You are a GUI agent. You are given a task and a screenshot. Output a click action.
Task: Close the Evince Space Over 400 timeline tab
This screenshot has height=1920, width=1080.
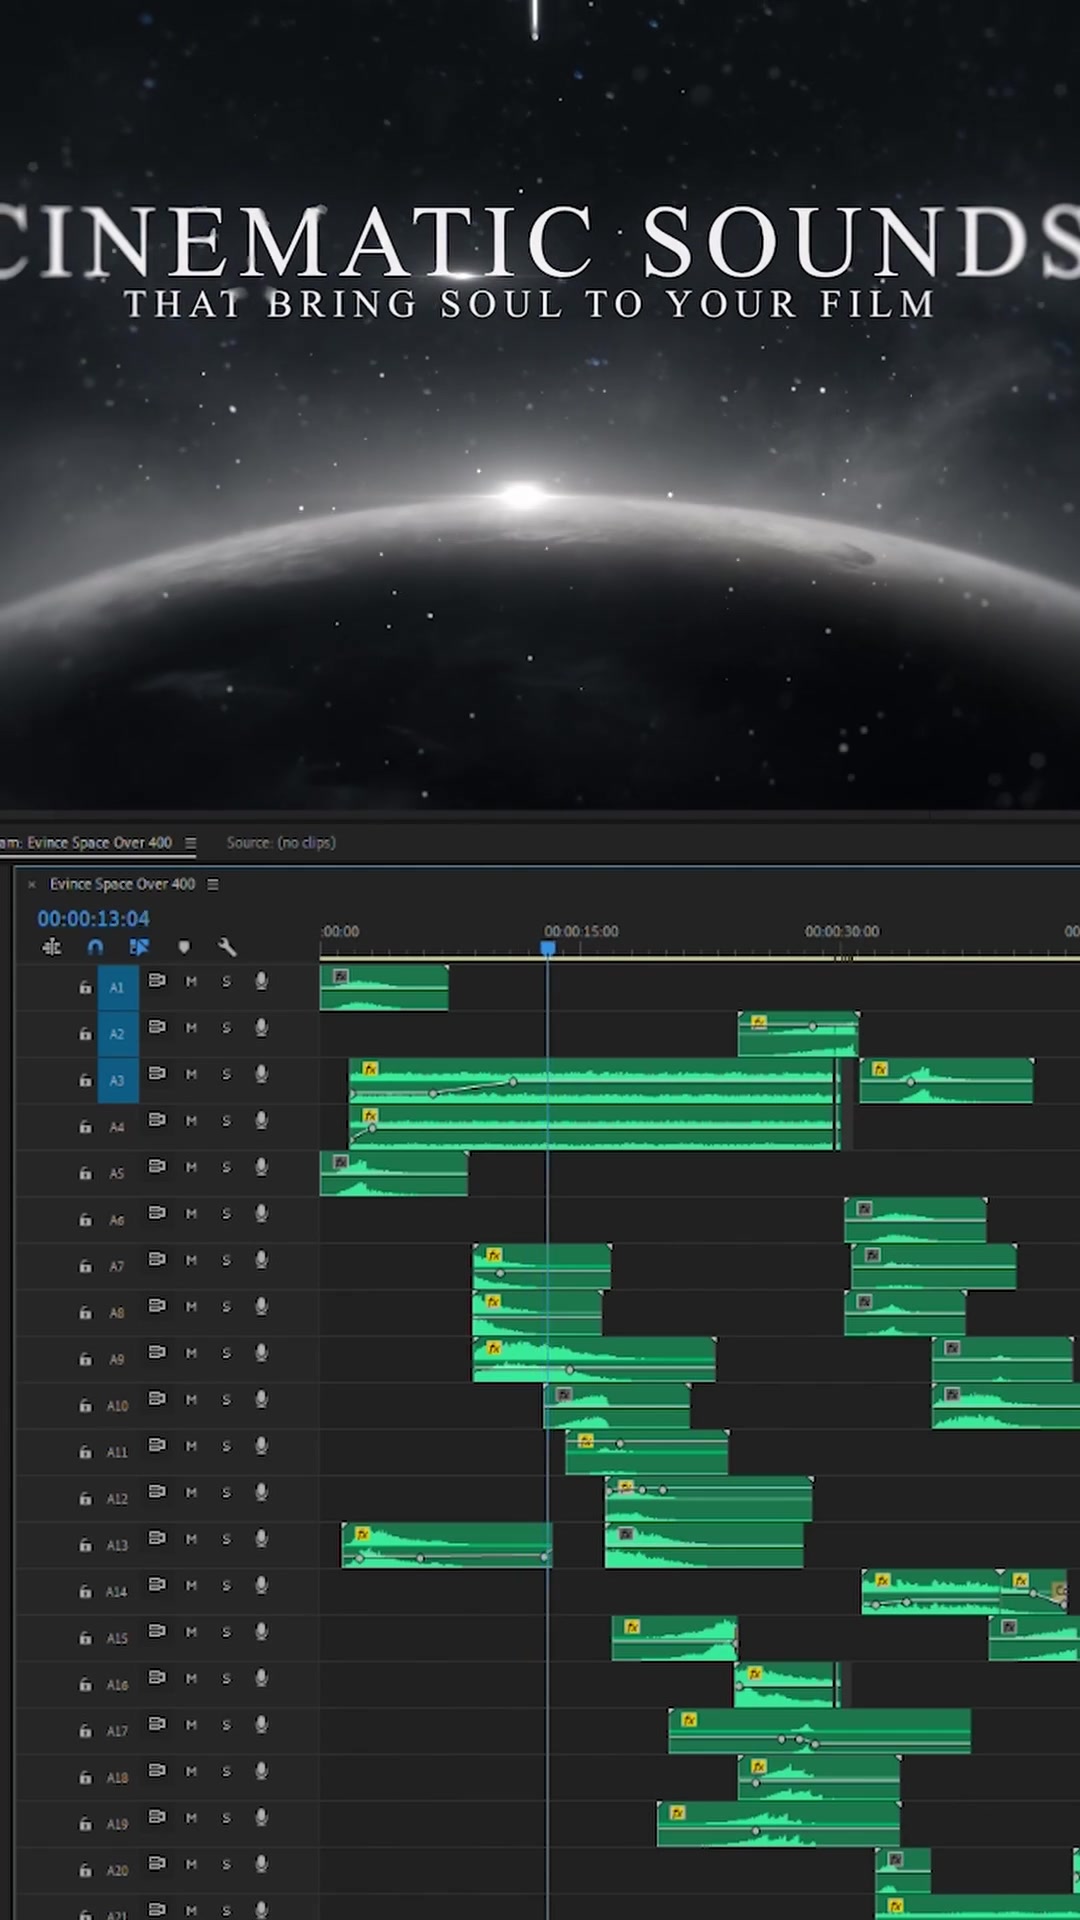tap(32, 884)
